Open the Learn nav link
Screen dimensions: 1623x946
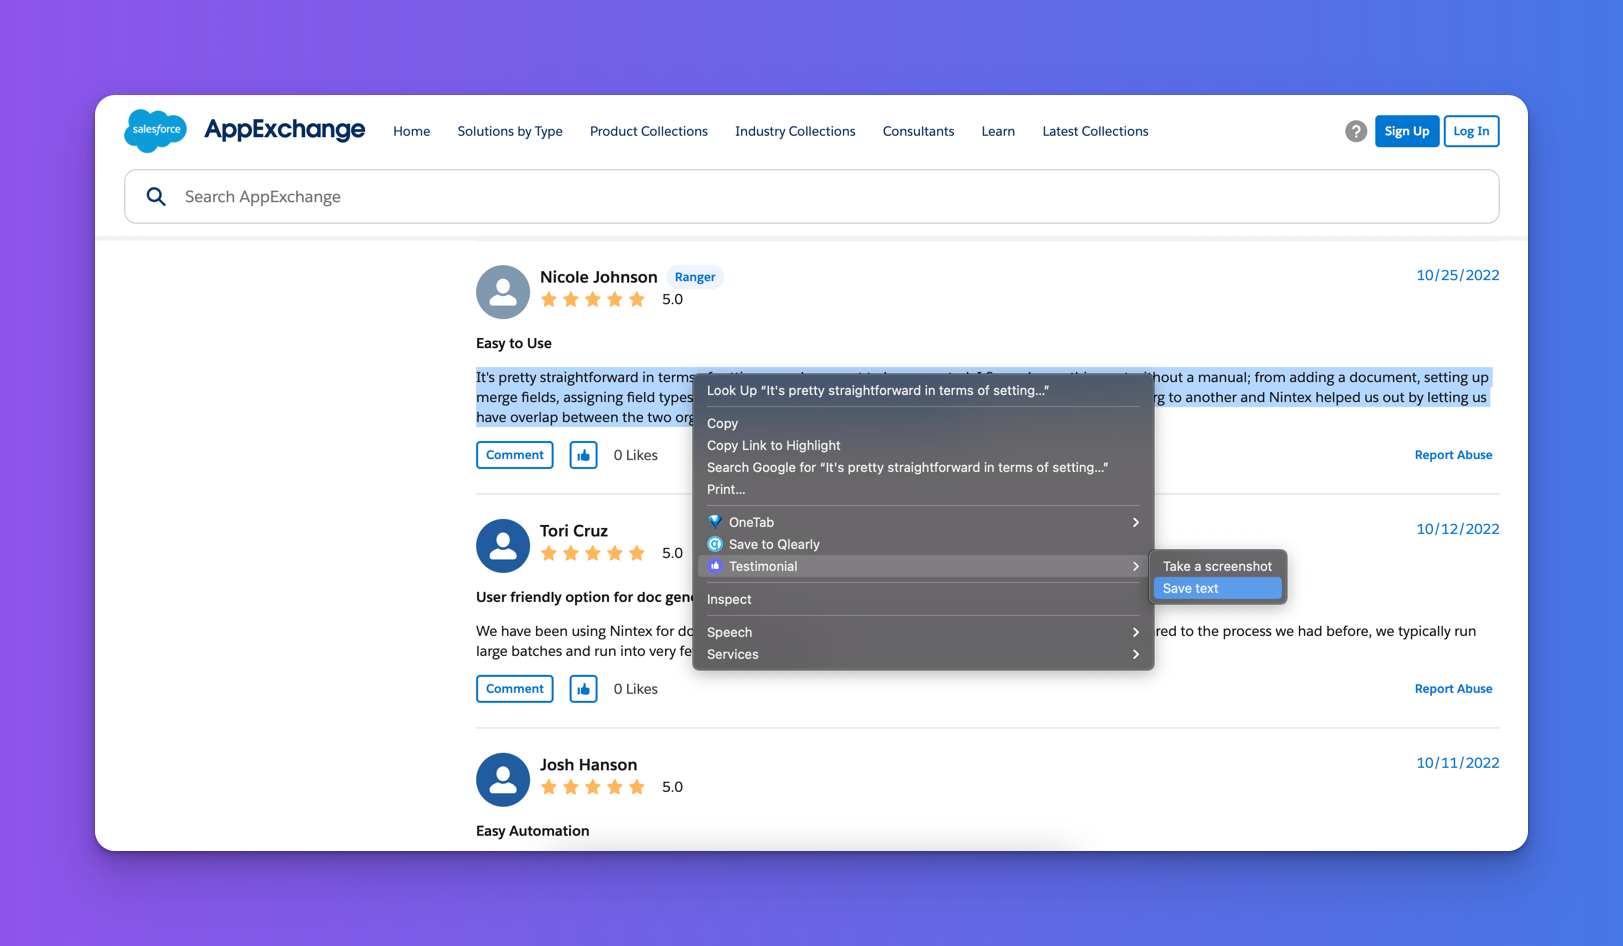tap(998, 131)
